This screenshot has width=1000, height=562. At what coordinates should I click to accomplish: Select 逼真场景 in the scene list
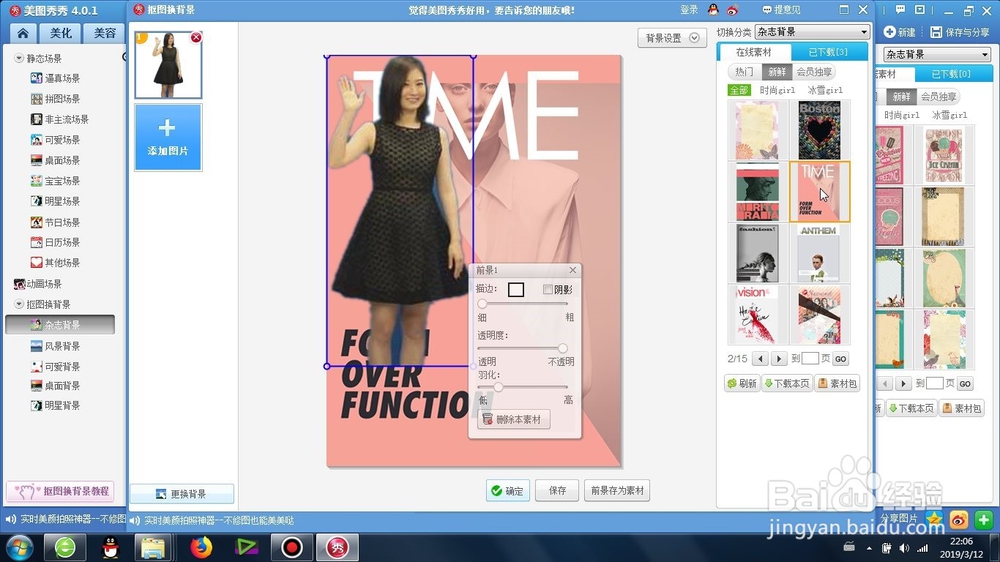click(55, 78)
